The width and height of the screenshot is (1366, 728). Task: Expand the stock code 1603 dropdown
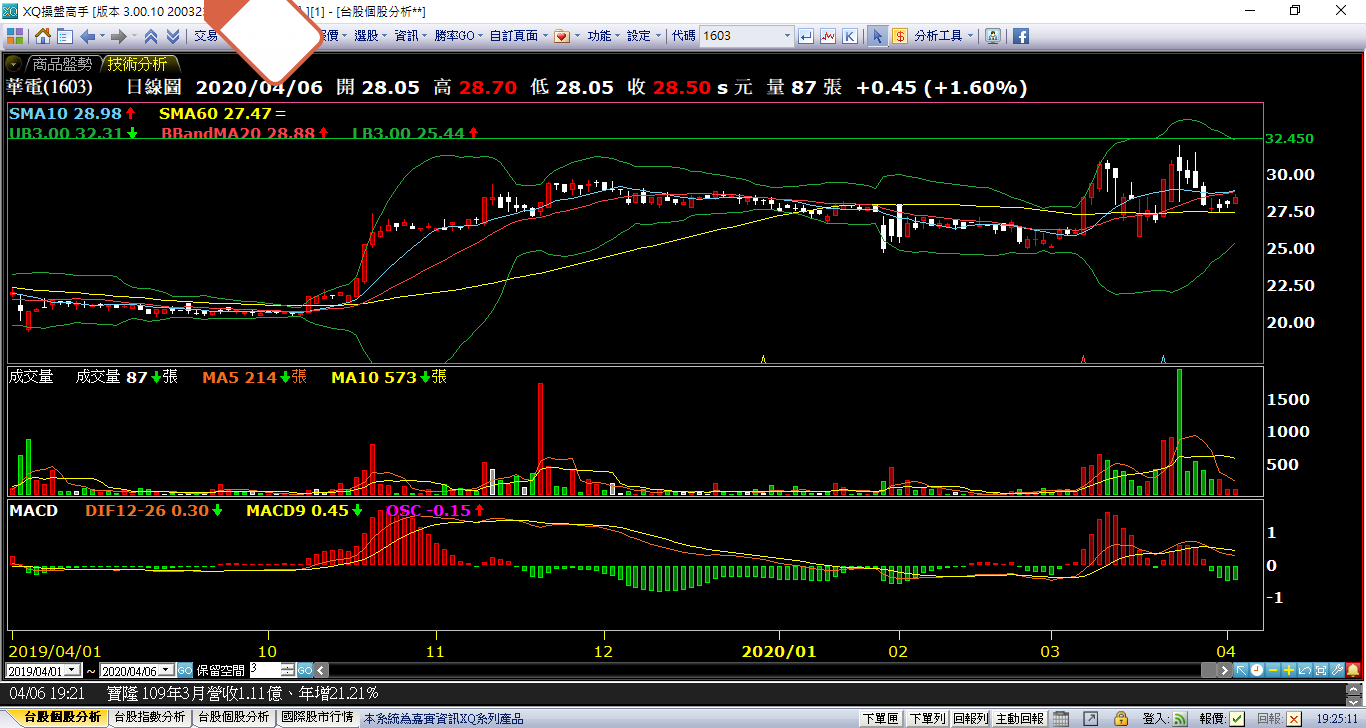(x=786, y=36)
